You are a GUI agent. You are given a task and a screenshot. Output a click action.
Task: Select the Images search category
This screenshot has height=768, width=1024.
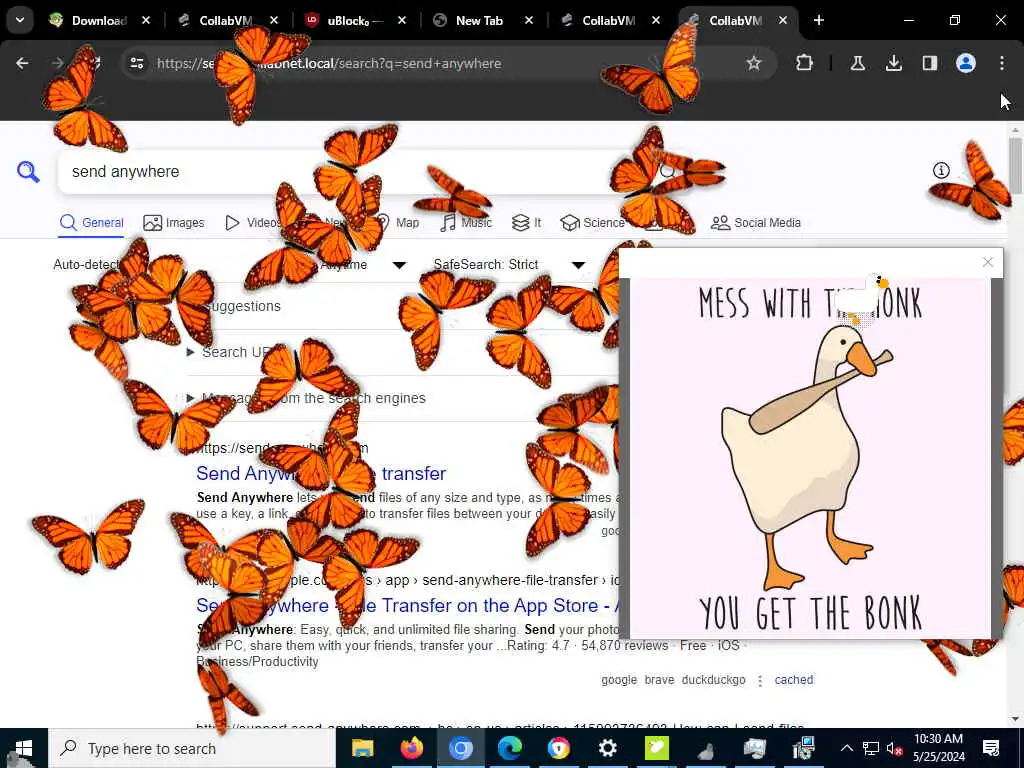(x=174, y=223)
